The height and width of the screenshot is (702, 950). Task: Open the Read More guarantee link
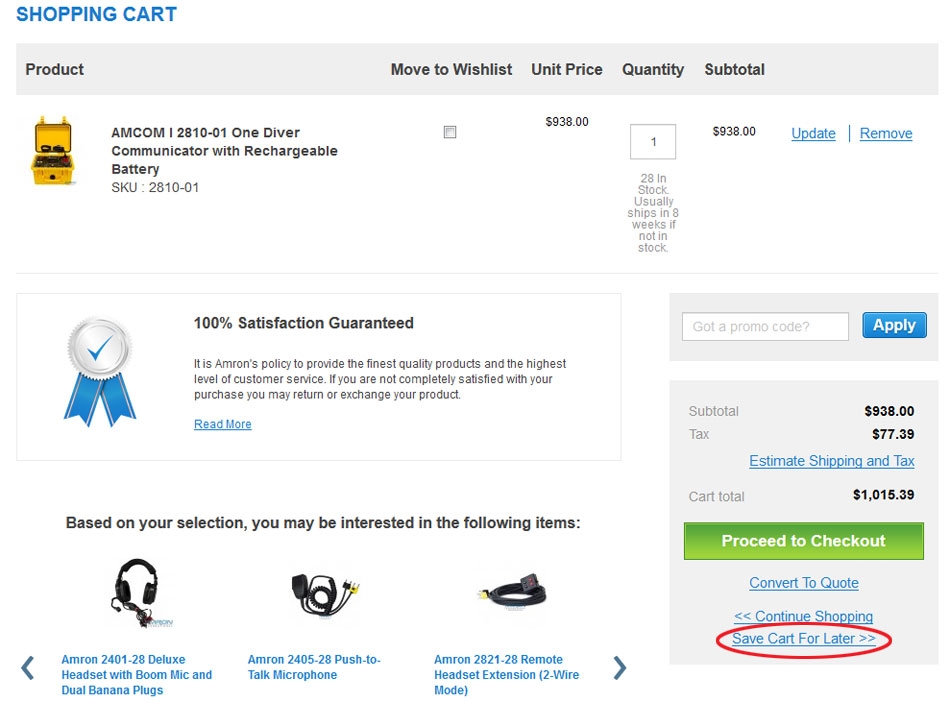(223, 424)
